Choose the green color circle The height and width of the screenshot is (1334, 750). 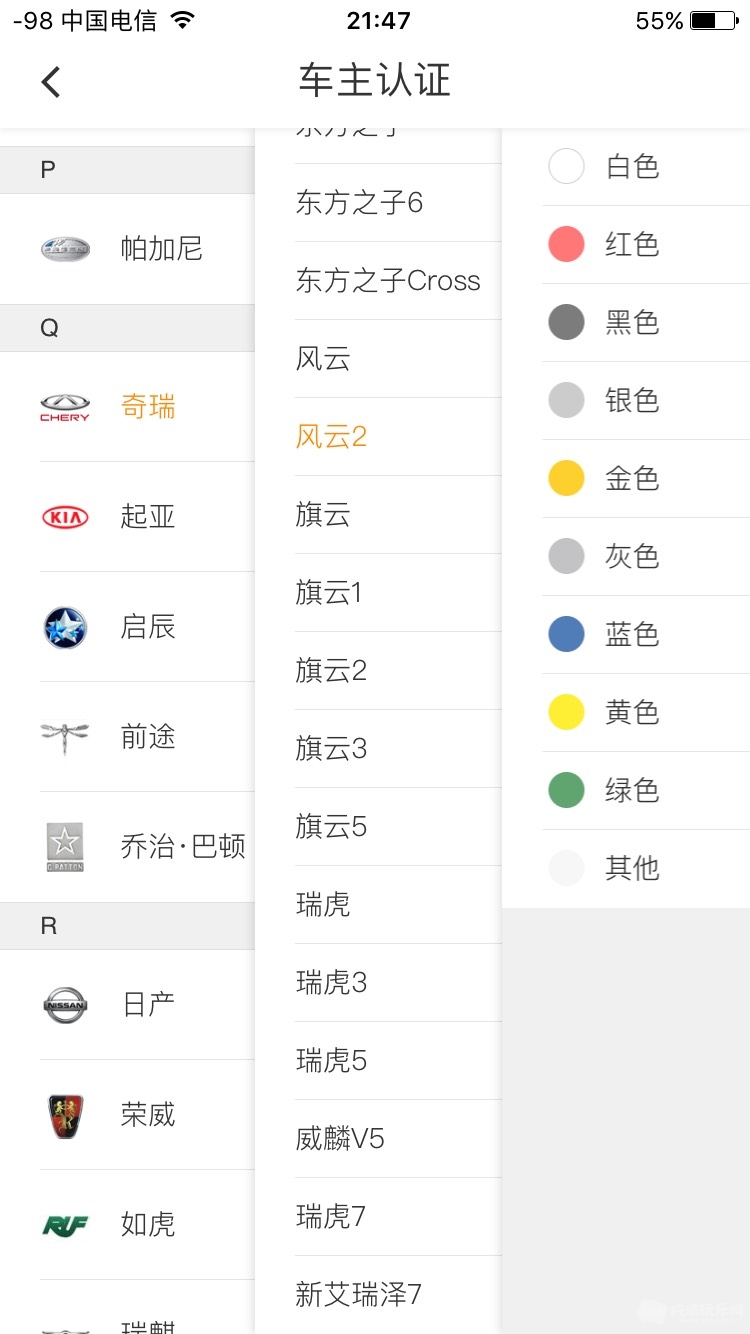tap(566, 790)
